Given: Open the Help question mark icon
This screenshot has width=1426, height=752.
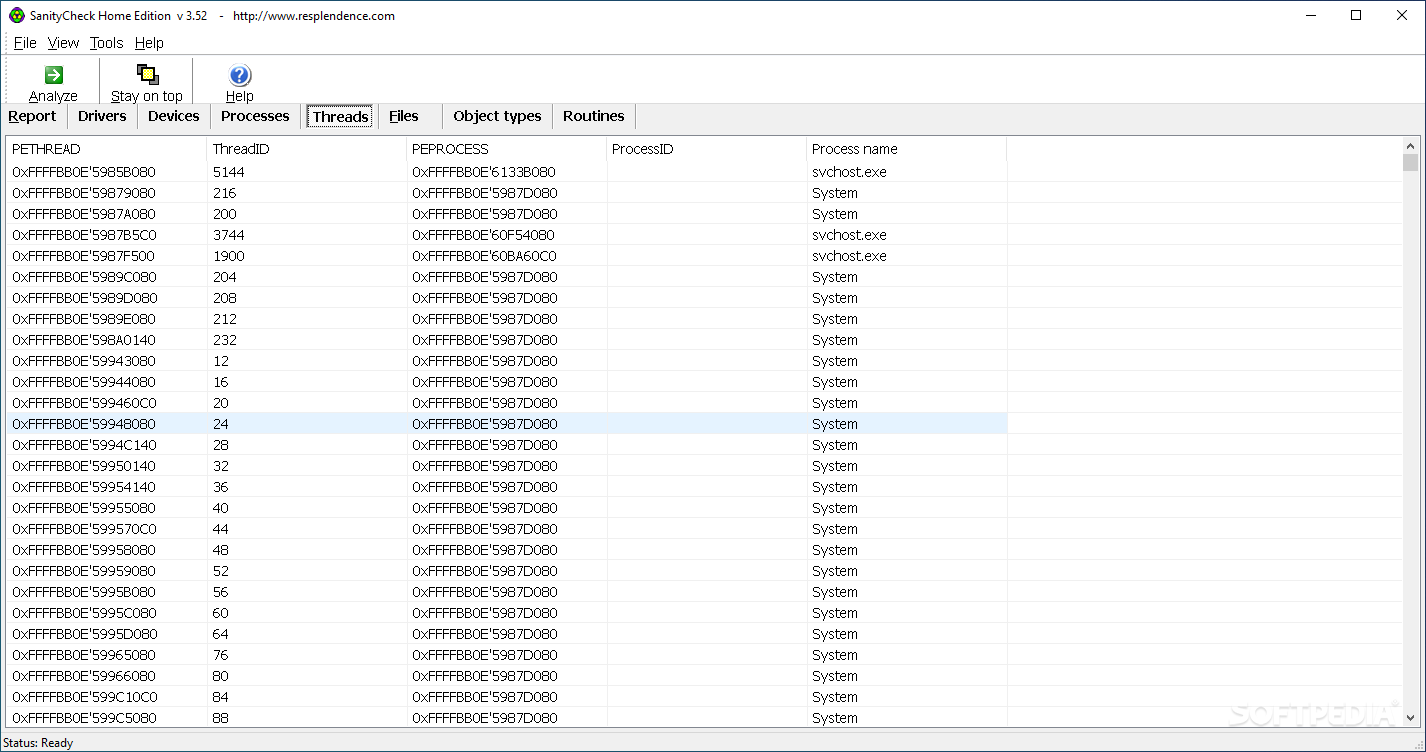Looking at the screenshot, I should point(240,75).
